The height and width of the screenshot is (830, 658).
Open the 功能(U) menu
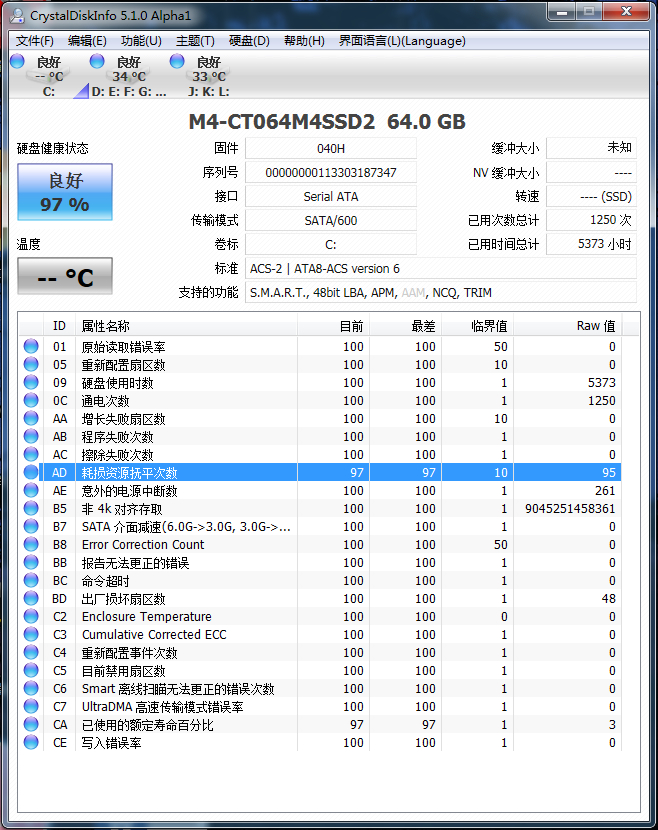tap(141, 41)
